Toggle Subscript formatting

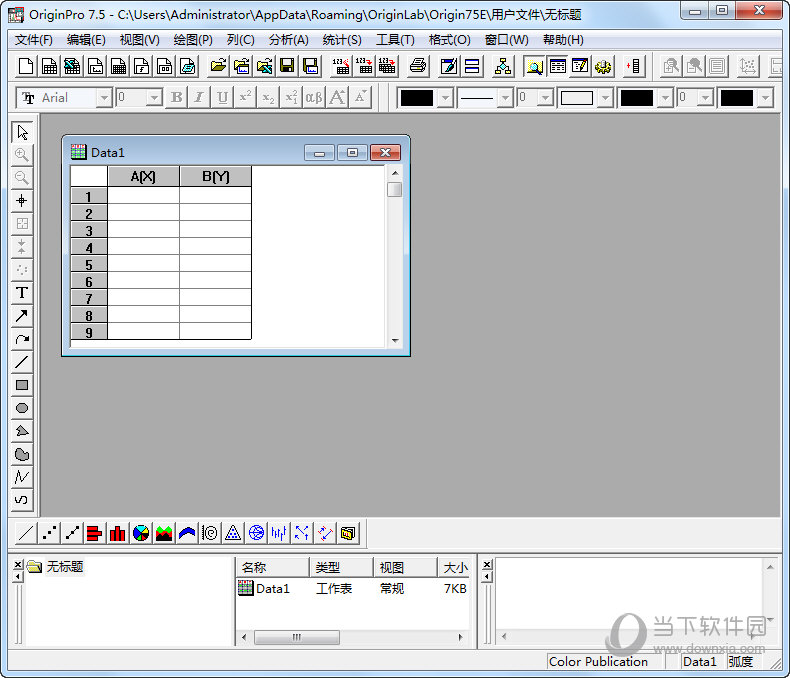click(x=268, y=97)
